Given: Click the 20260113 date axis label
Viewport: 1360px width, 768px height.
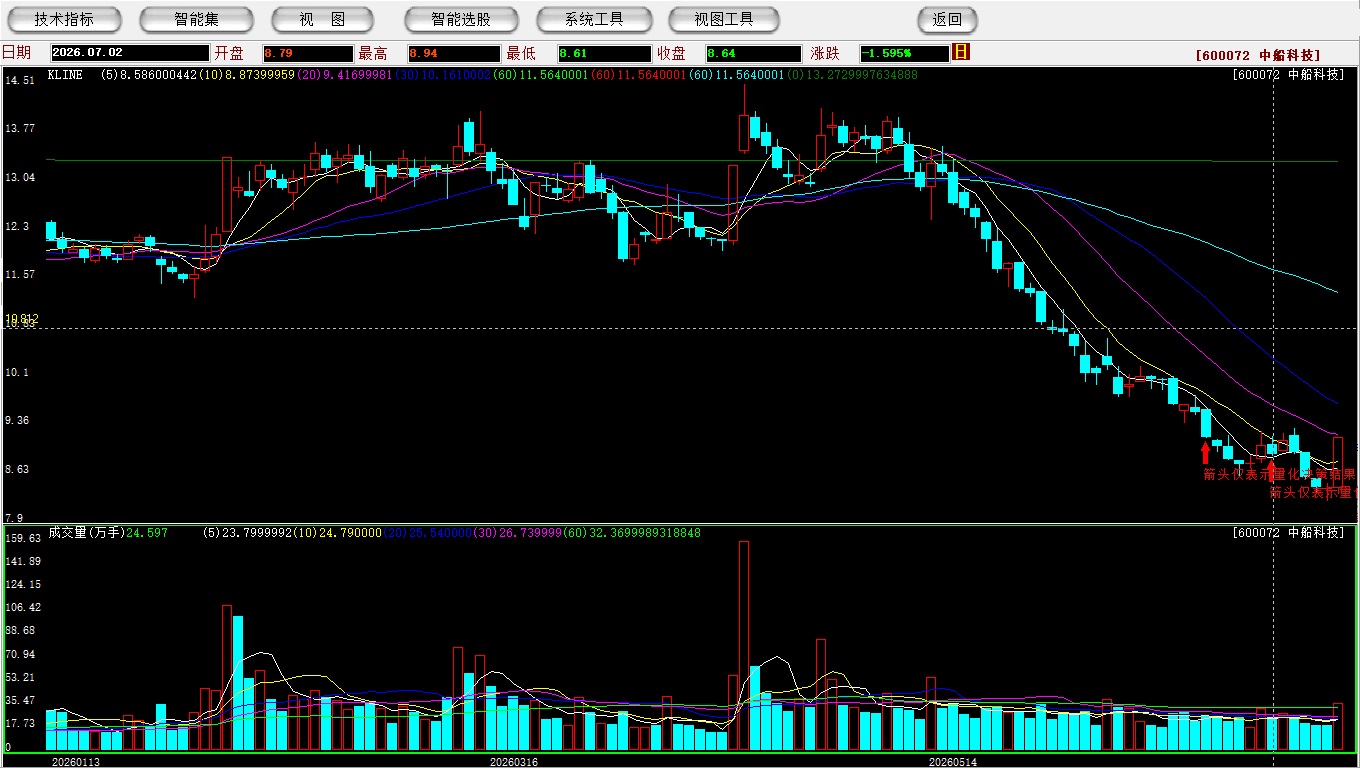Looking at the screenshot, I should click(75, 762).
